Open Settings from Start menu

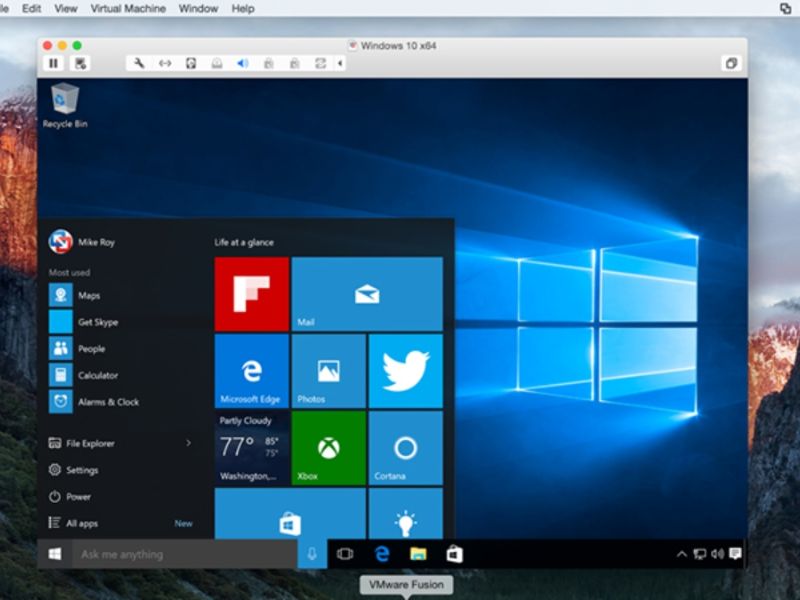(73, 470)
